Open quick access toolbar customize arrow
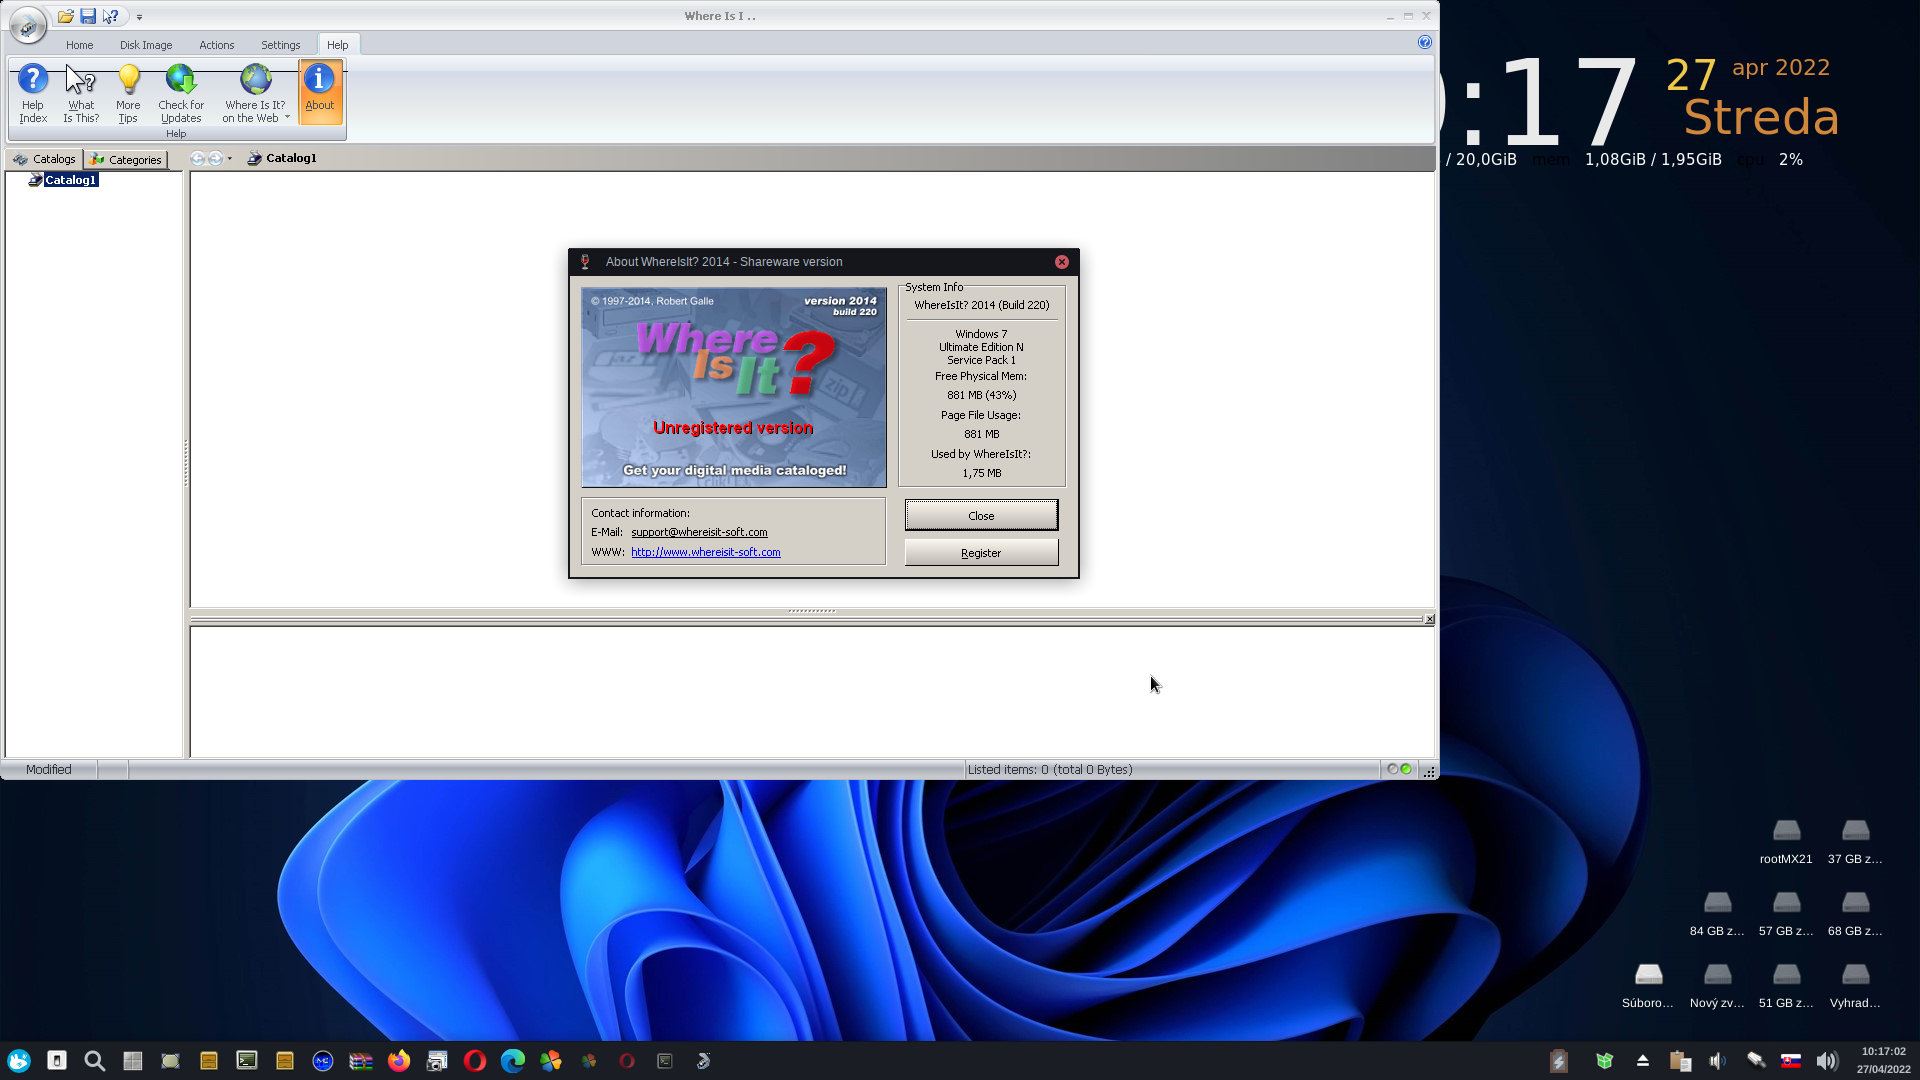 pyautogui.click(x=139, y=17)
